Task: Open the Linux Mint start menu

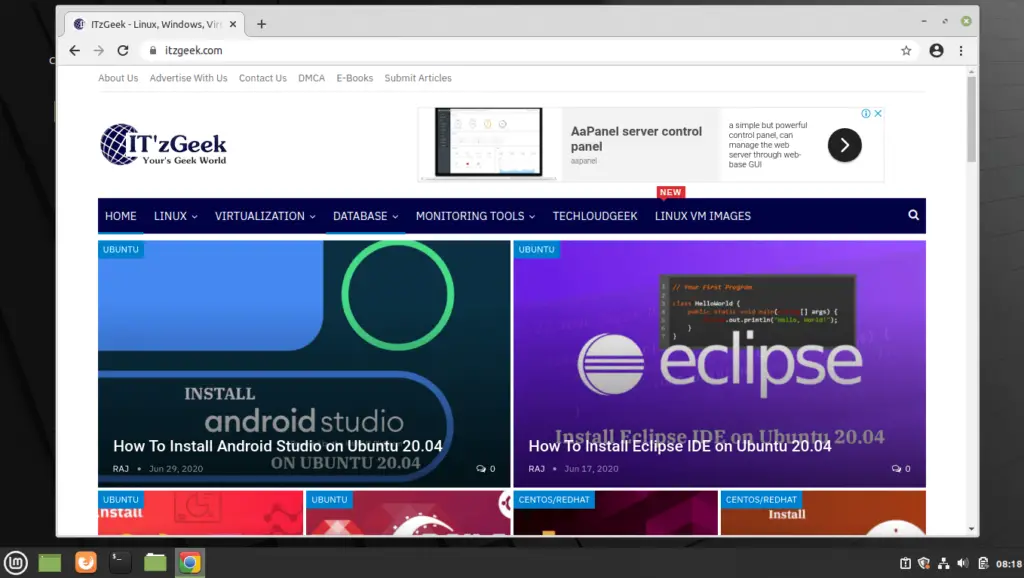Action: pyautogui.click(x=16, y=562)
